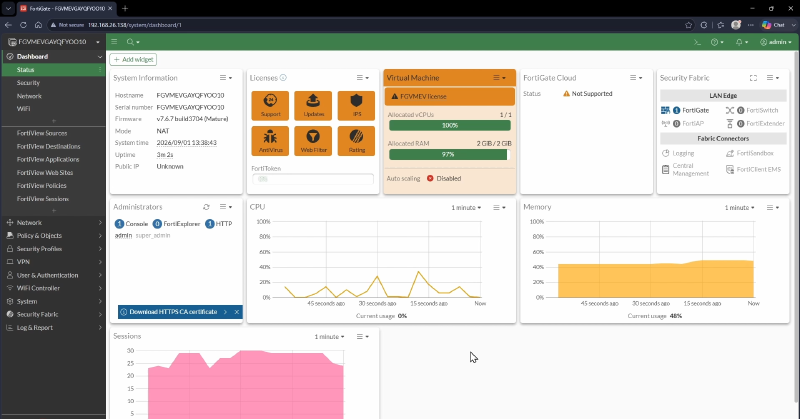
Task: Click the Web Filter funnel icon
Action: [x=313, y=141]
